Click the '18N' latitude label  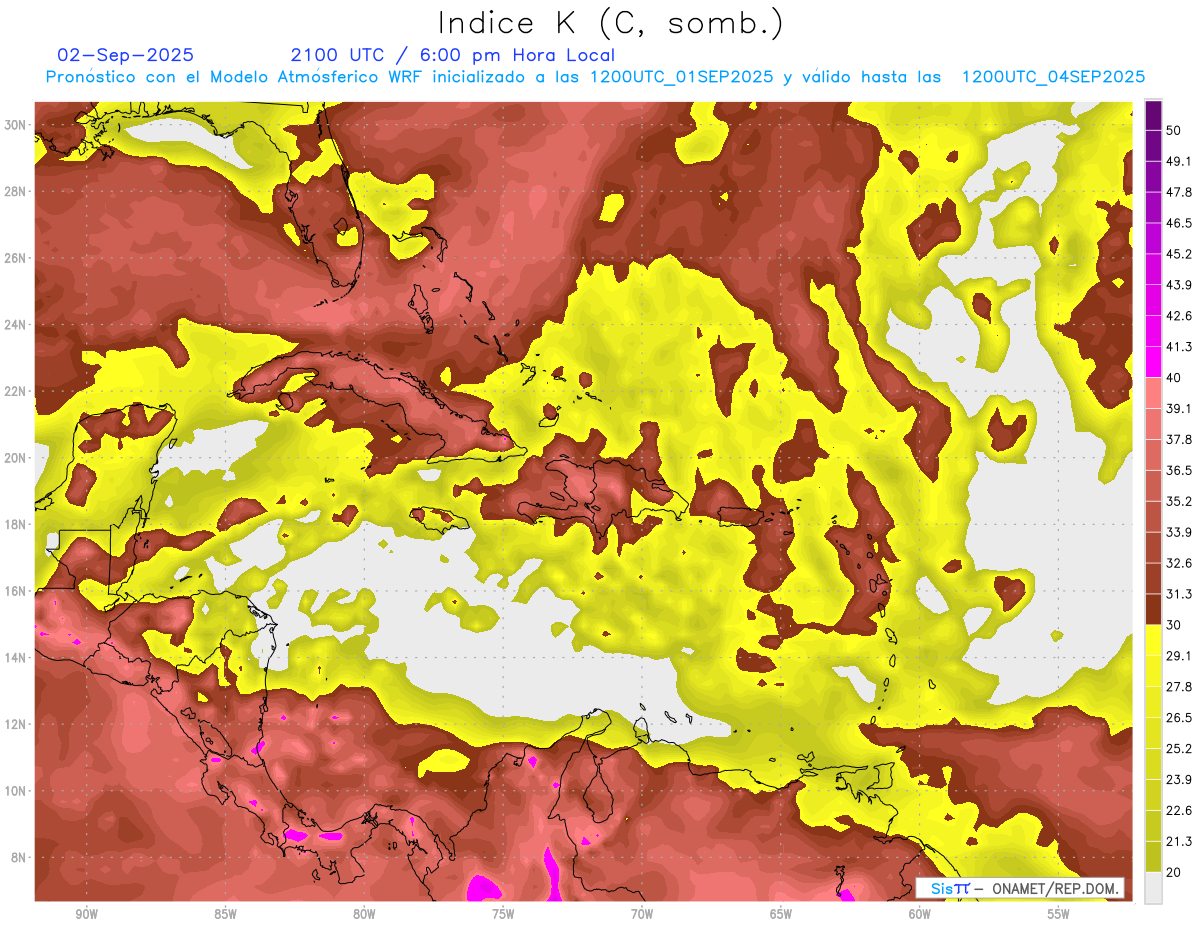(15, 525)
